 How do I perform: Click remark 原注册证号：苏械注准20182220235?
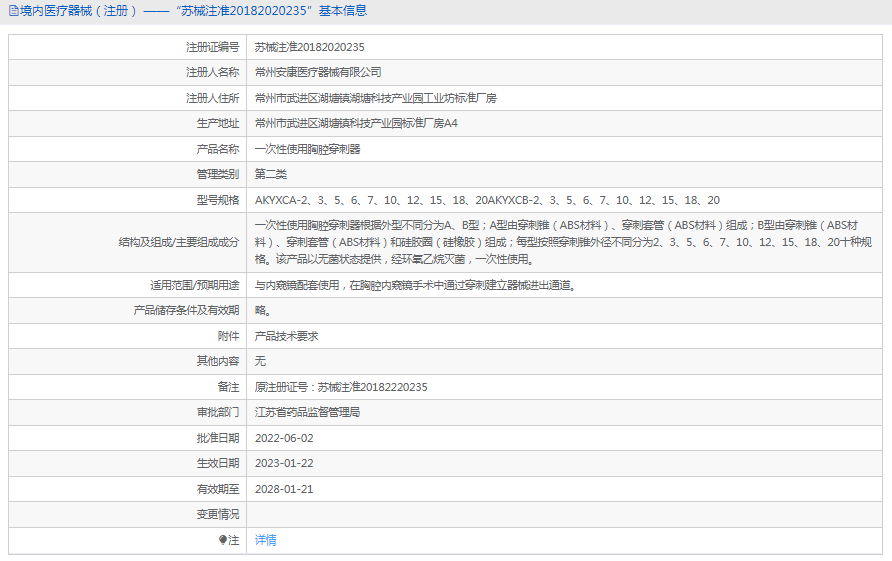click(341, 387)
